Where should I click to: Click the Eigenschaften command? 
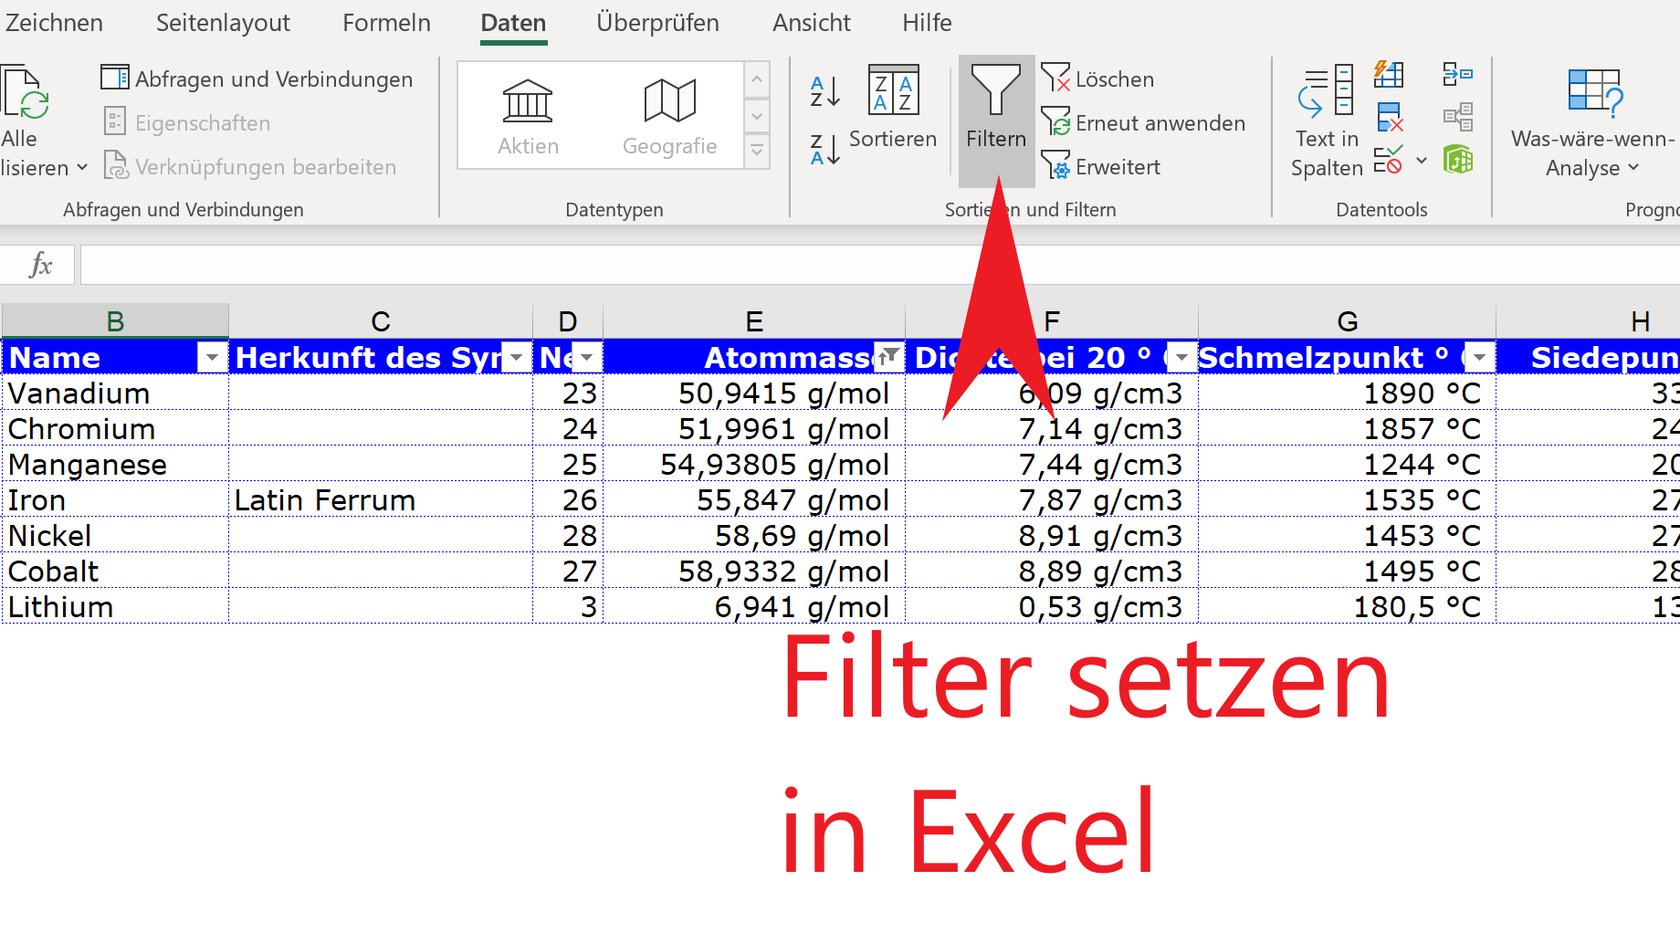coord(187,123)
